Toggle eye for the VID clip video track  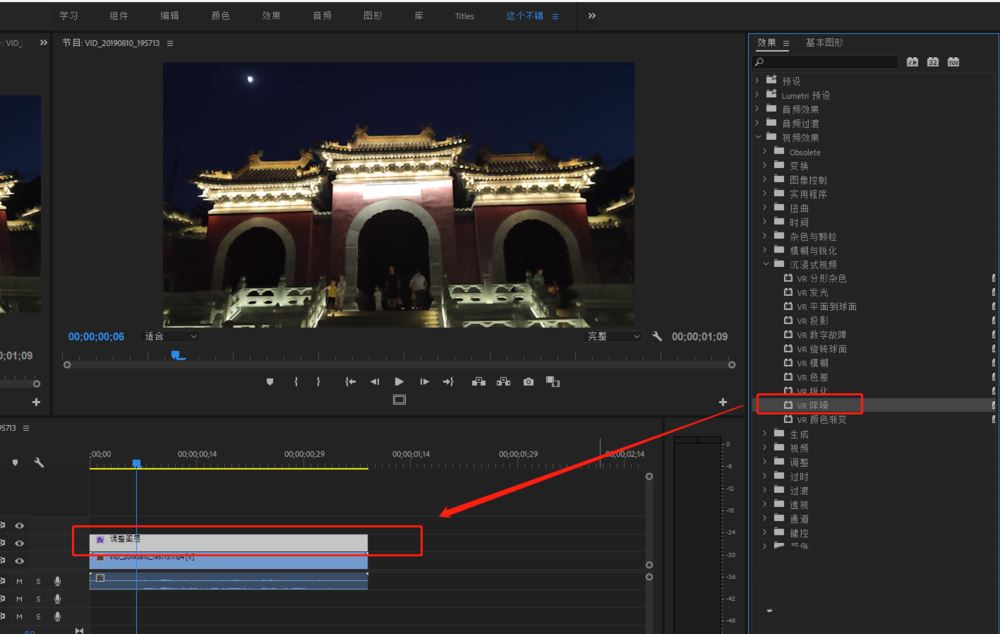20,561
